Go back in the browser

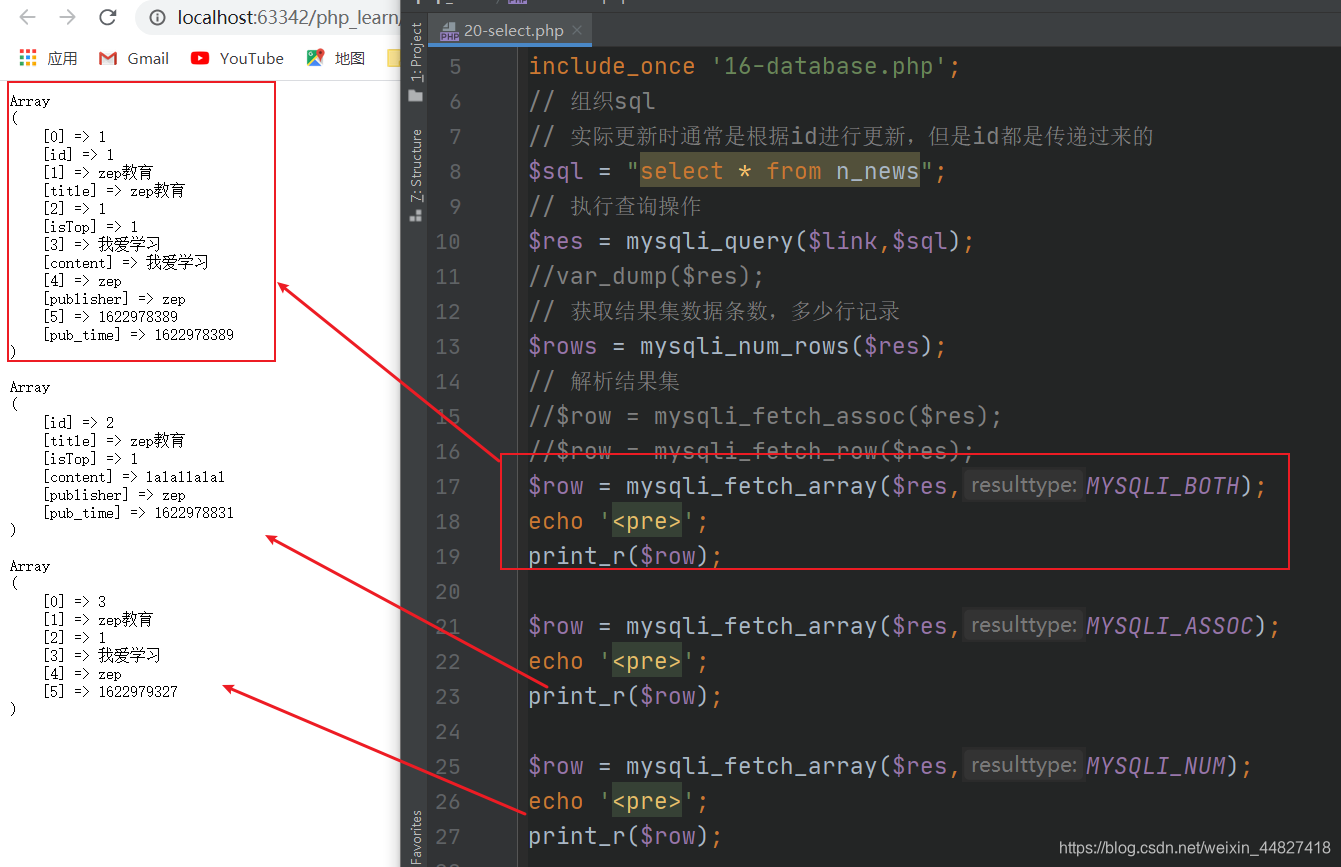tap(28, 17)
